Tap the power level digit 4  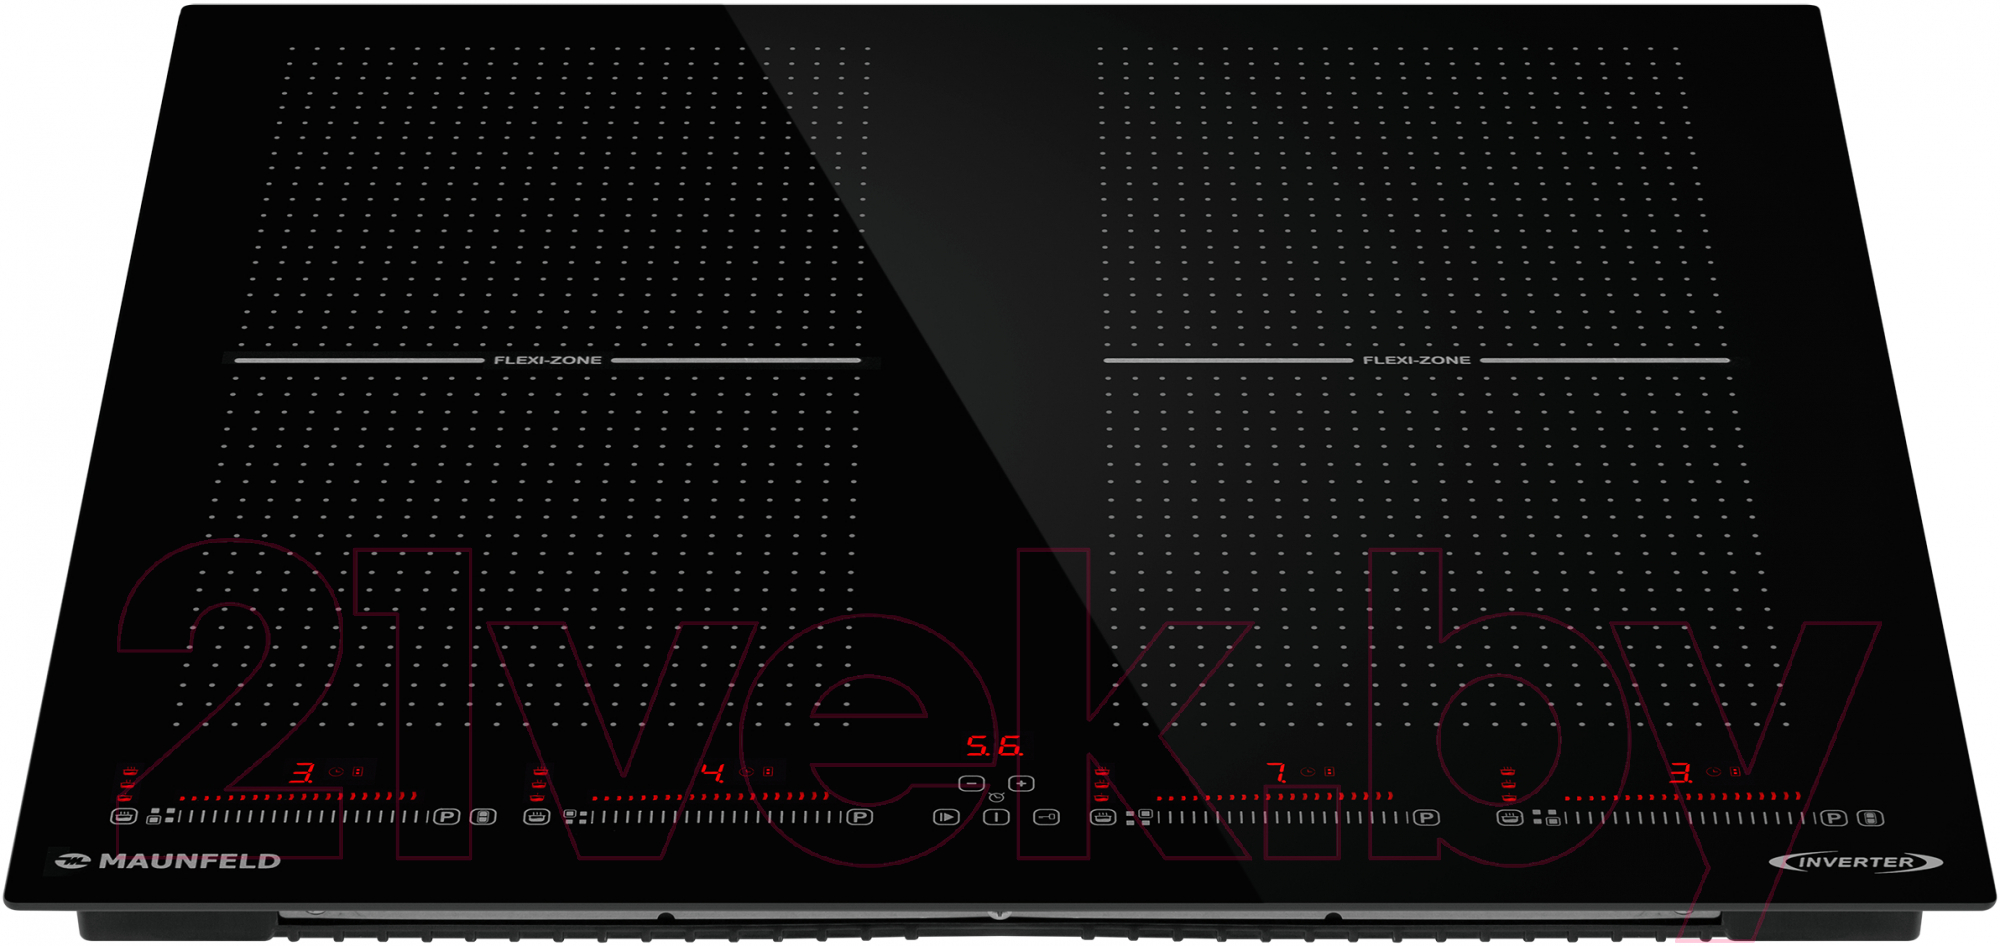click(713, 772)
